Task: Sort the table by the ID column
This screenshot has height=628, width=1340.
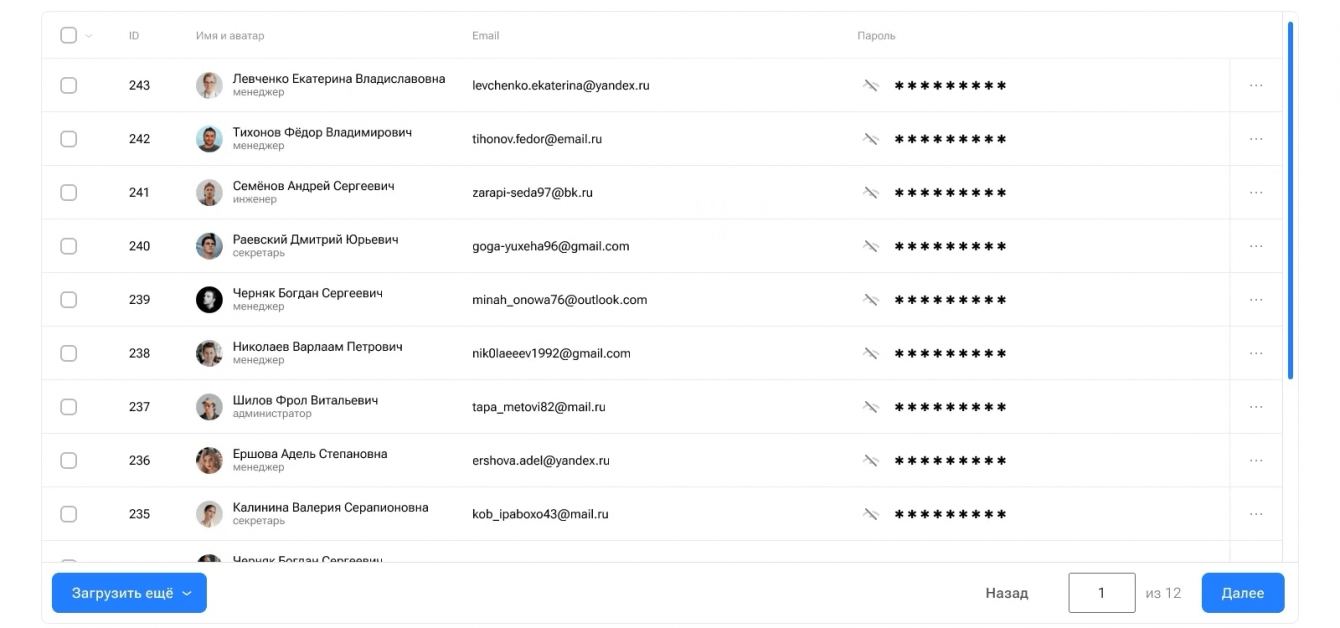Action: pyautogui.click(x=134, y=36)
